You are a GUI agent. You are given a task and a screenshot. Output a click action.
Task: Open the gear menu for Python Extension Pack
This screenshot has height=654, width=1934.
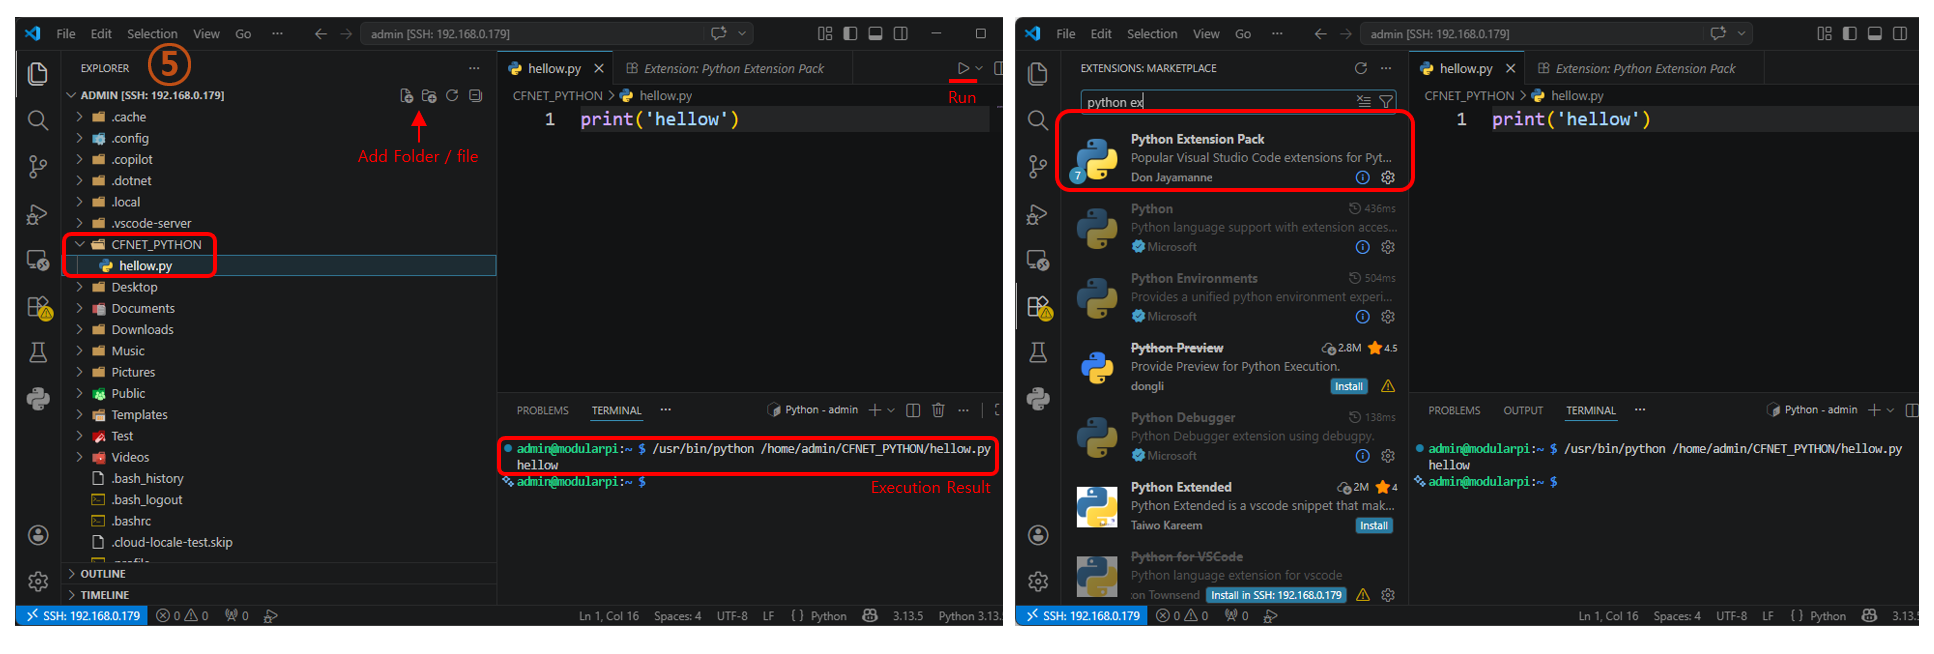tap(1388, 177)
